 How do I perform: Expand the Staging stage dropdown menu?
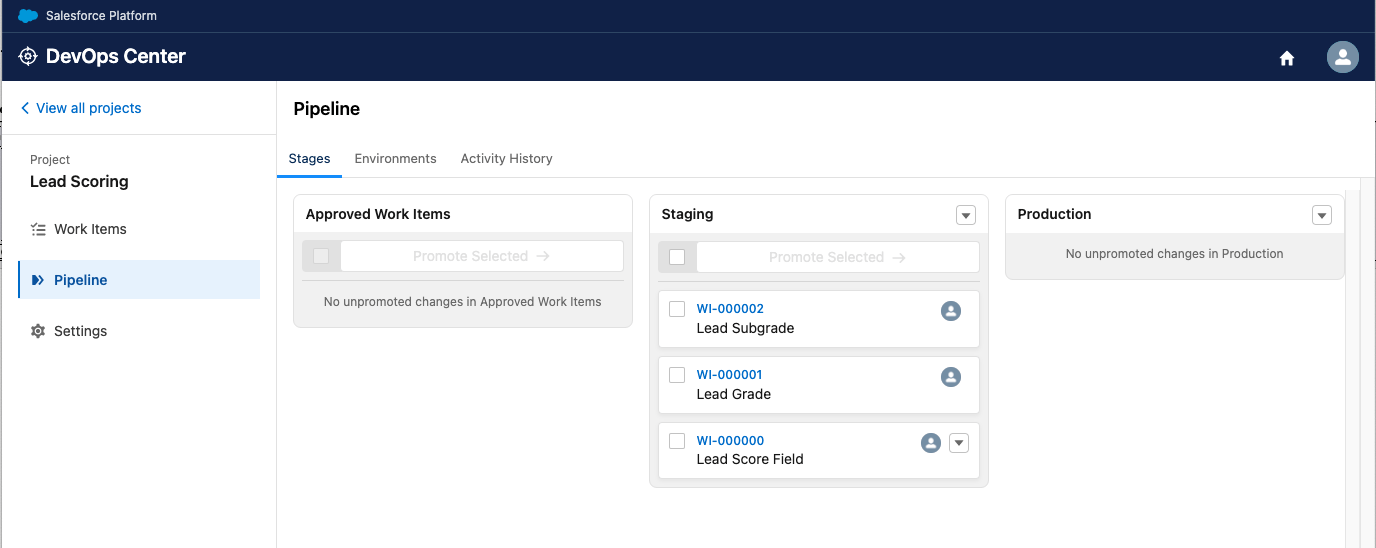965,215
